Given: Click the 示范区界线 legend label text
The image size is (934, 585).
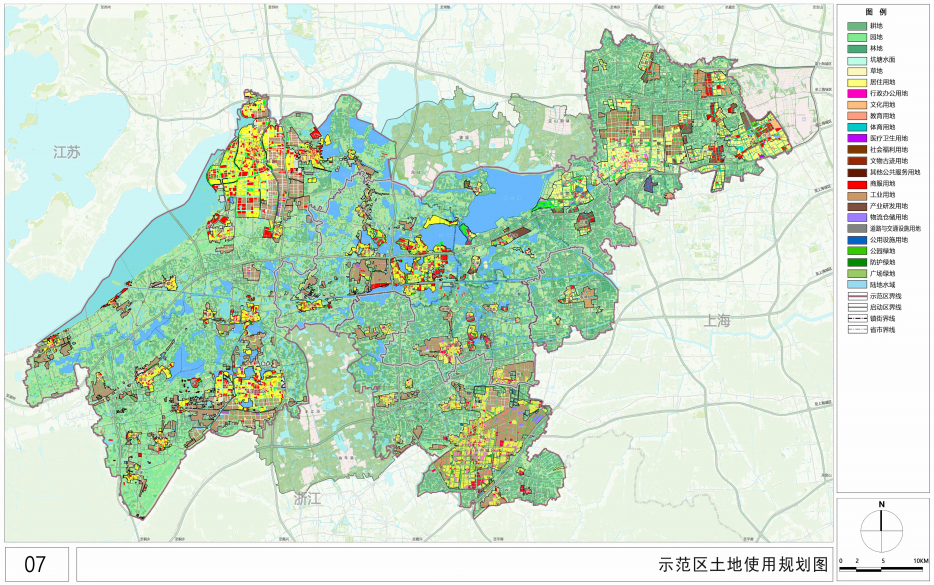Looking at the screenshot, I should (x=886, y=297).
